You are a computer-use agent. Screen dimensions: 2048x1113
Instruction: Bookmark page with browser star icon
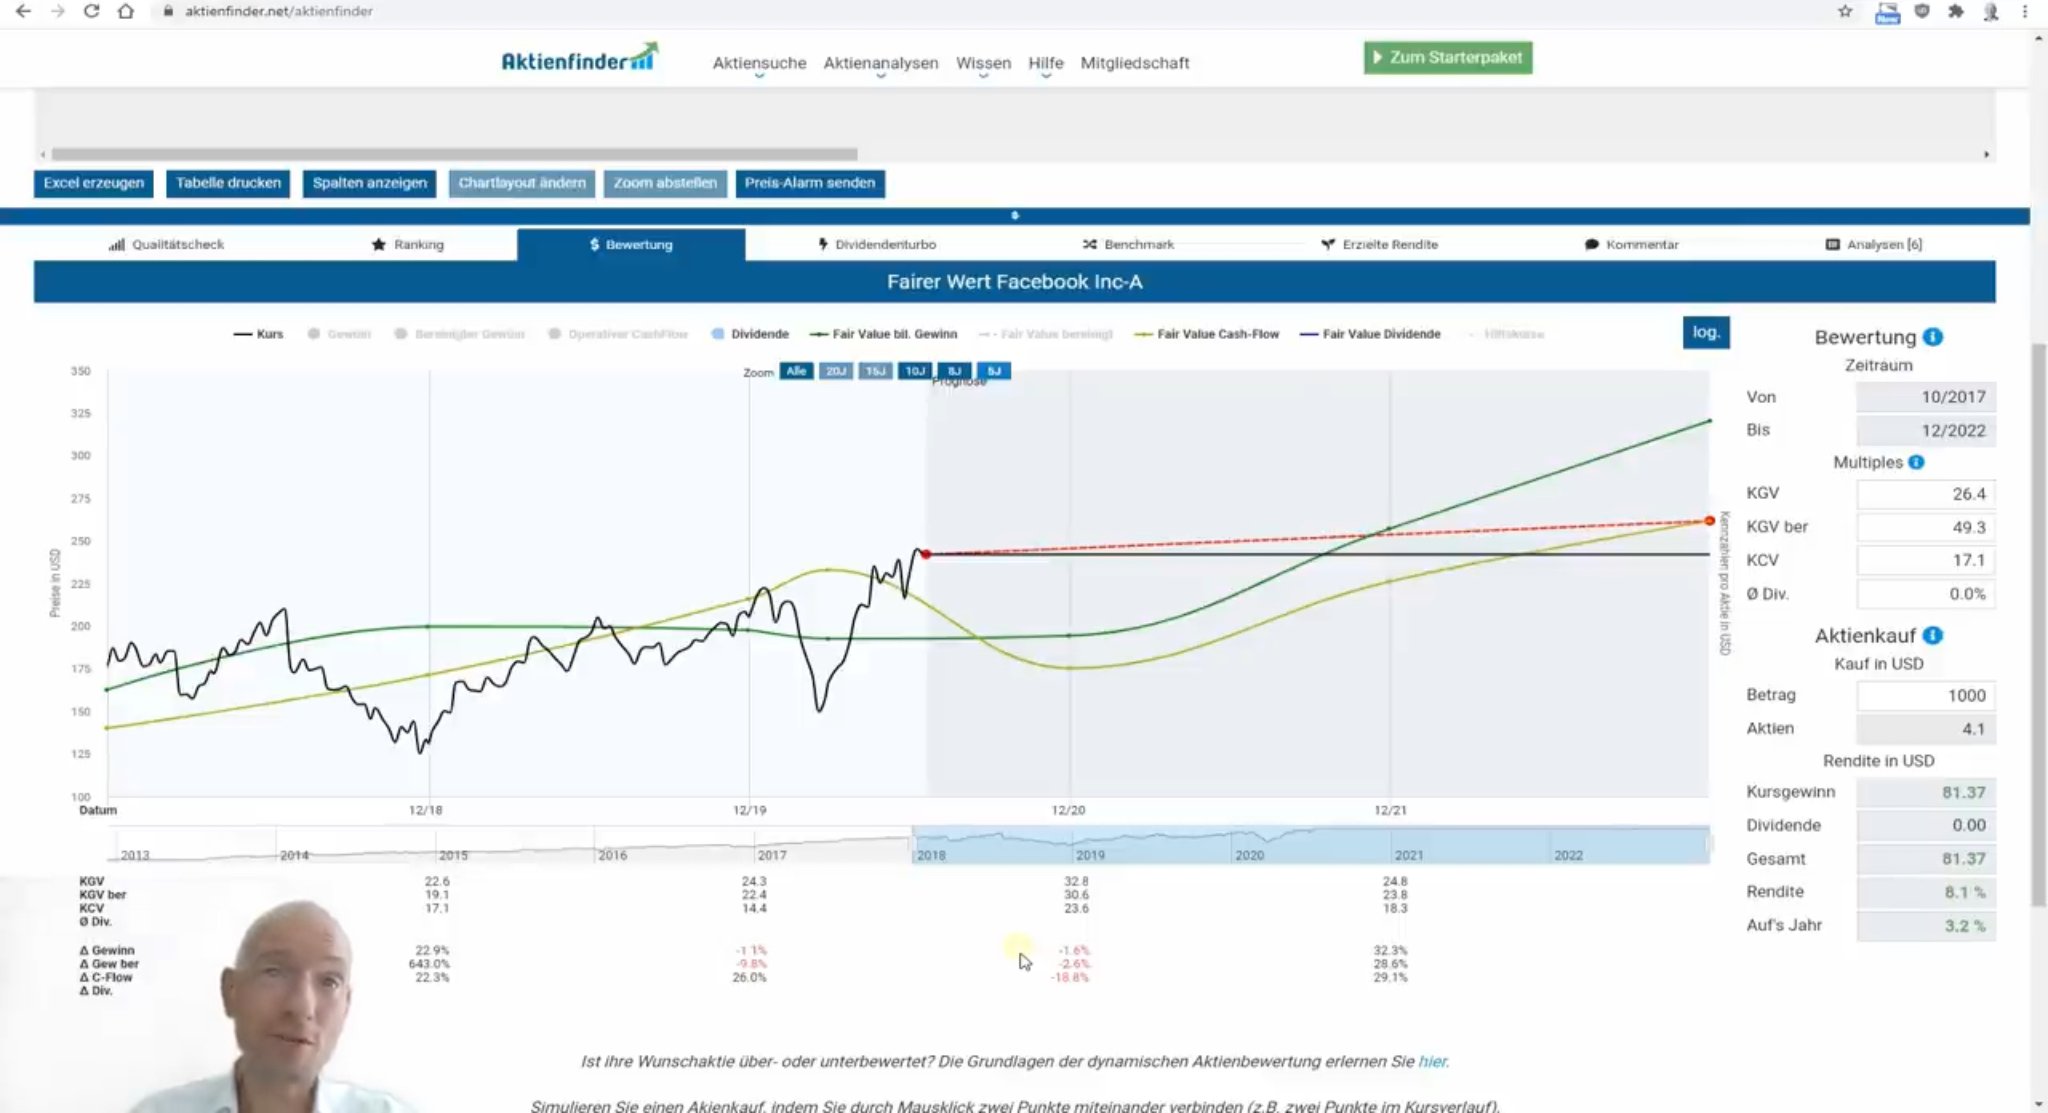(1845, 11)
